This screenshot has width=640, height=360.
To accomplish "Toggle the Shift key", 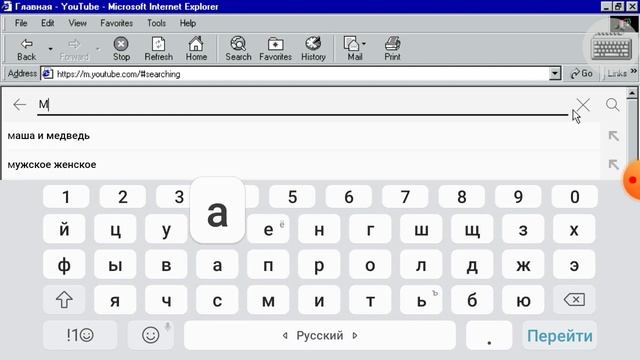I will [x=64, y=300].
